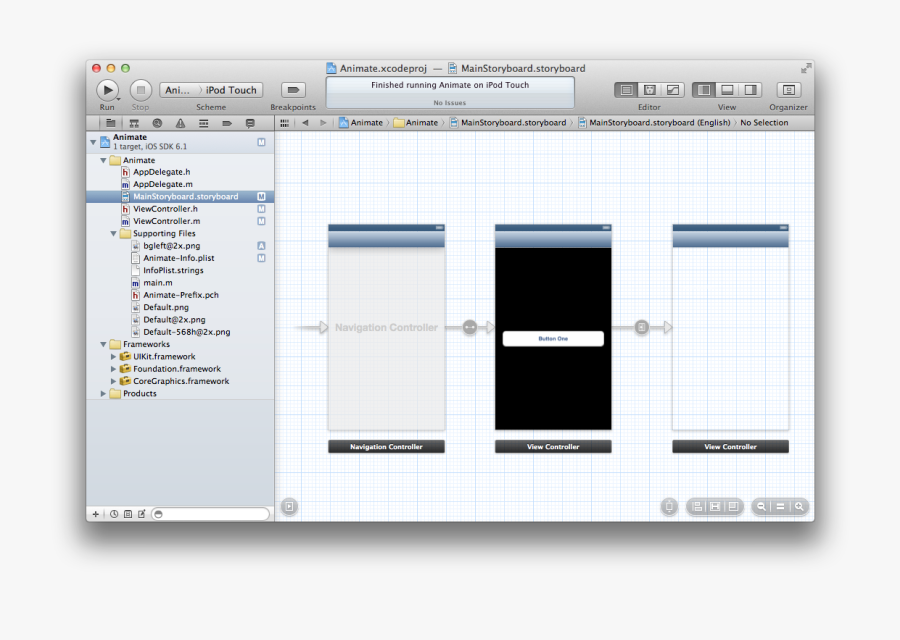Image resolution: width=900 pixels, height=640 pixels.
Task: Toggle the Breakpoints button on
Action: 292,90
